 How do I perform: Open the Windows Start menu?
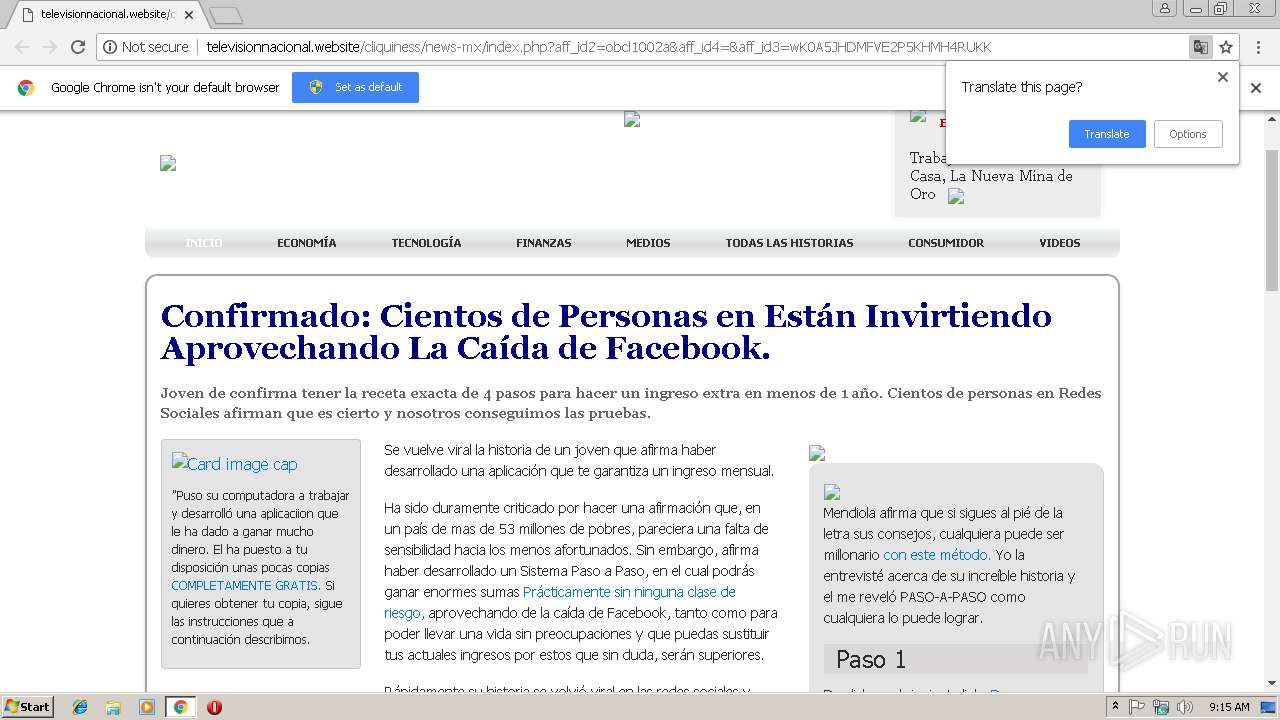[x=28, y=707]
